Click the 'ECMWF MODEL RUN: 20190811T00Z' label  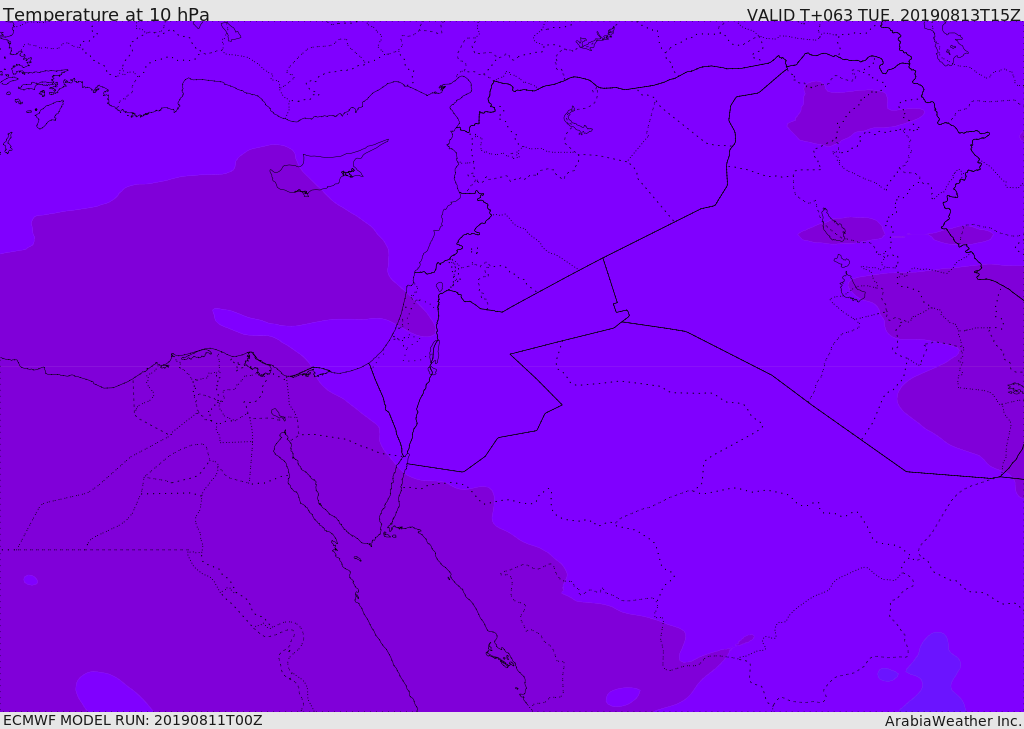(x=133, y=721)
